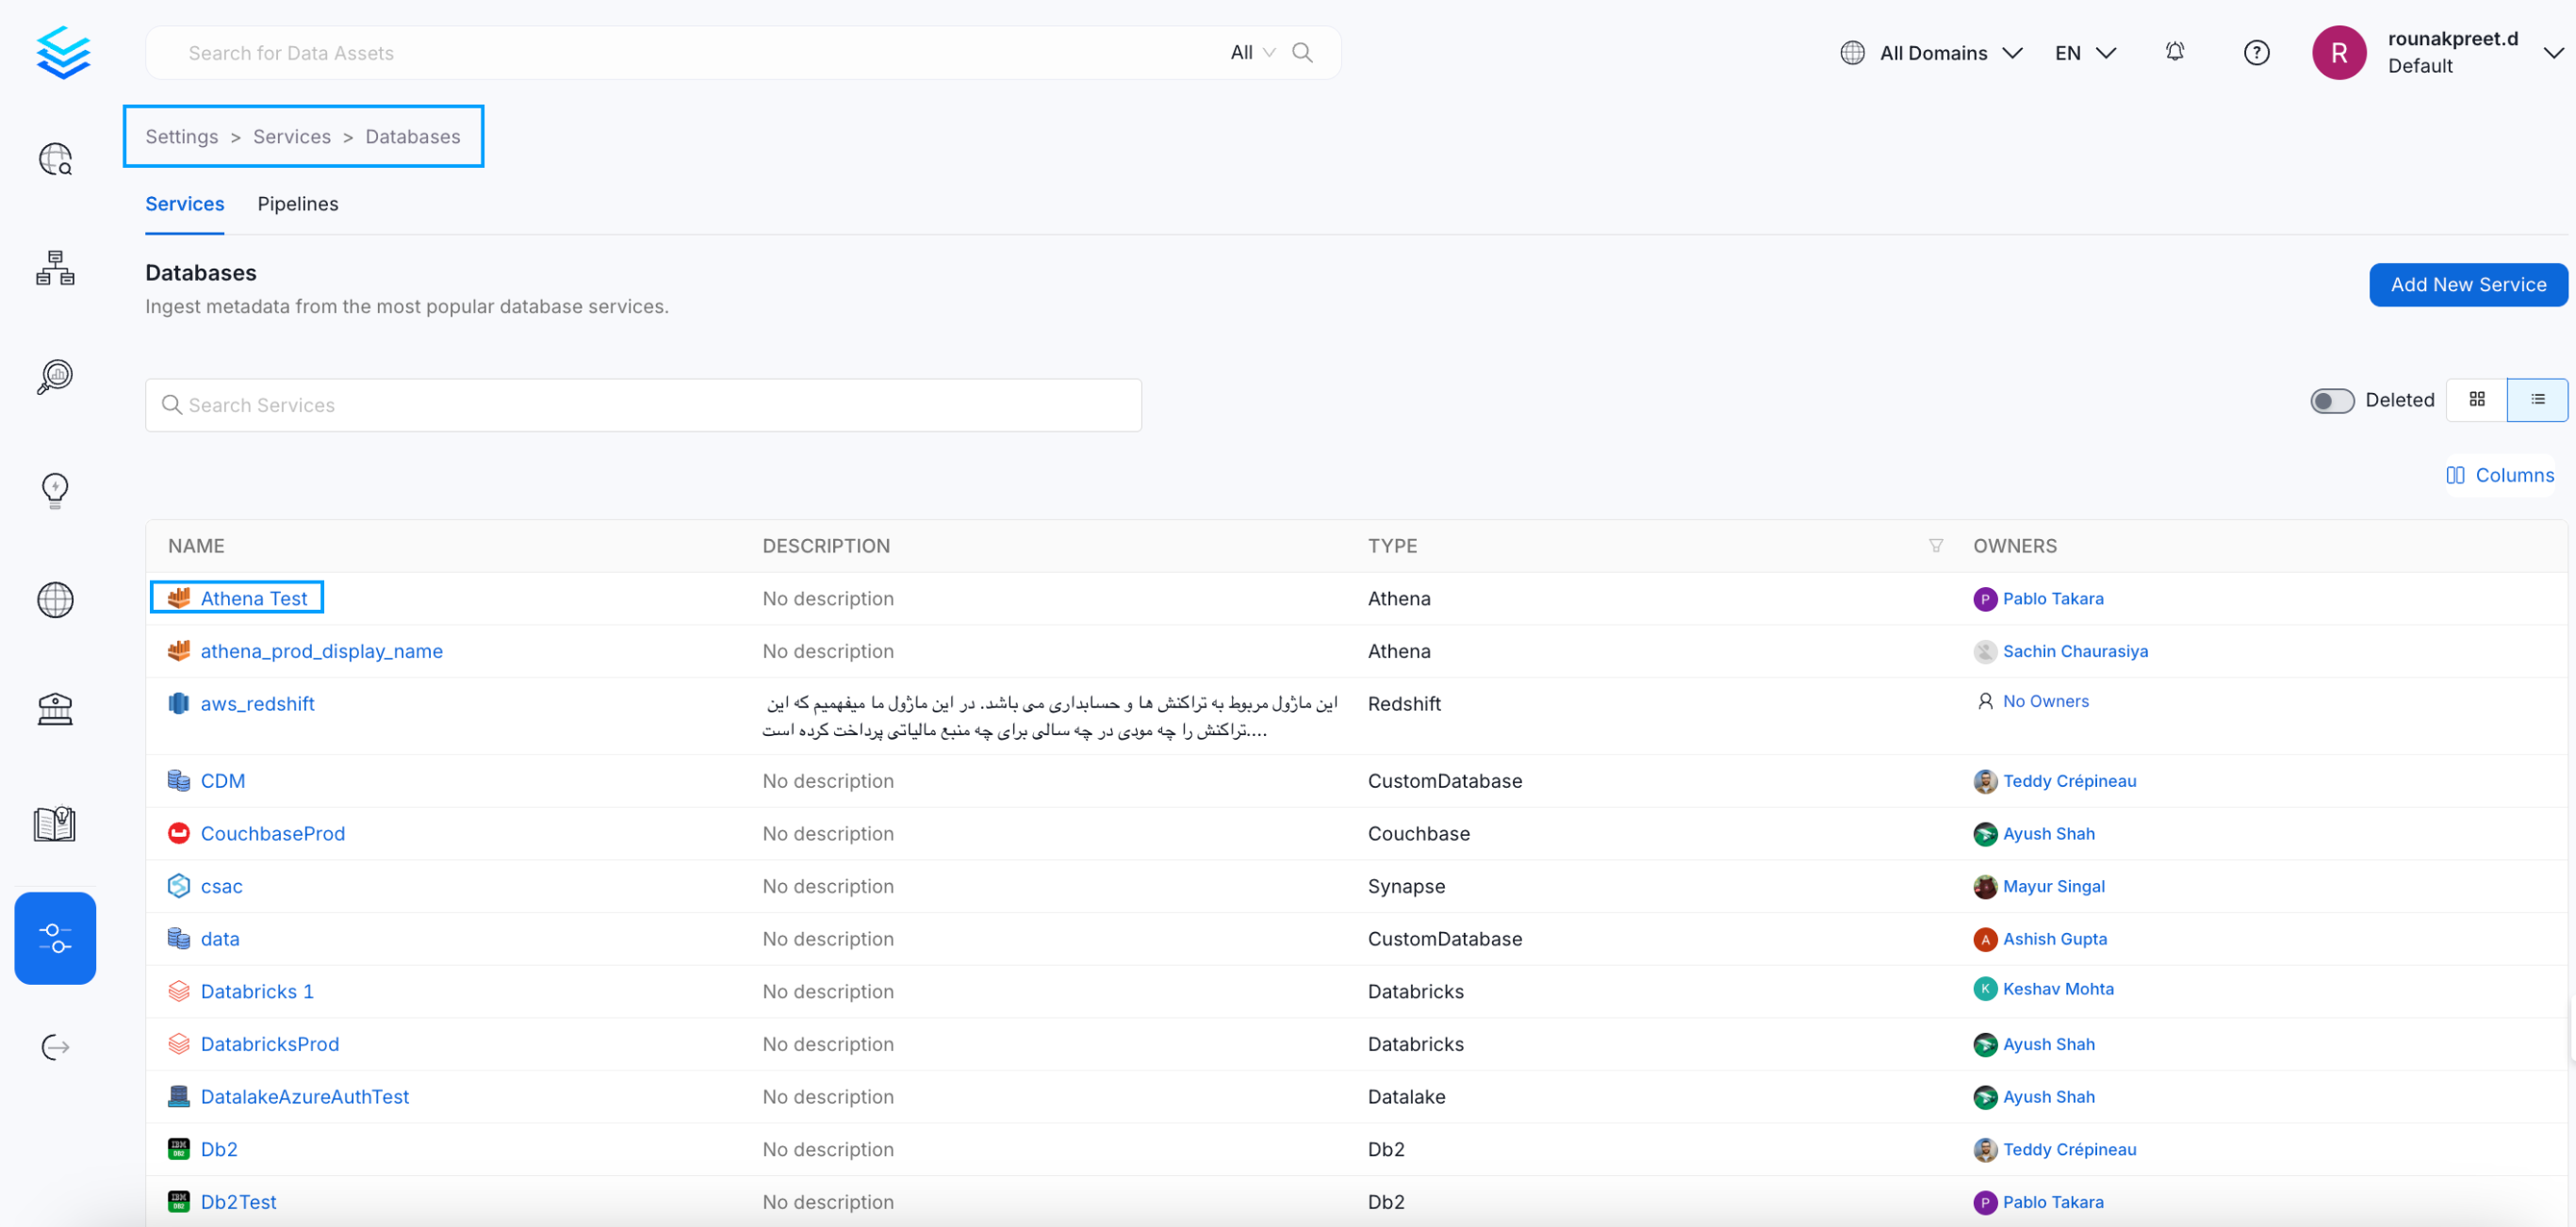This screenshot has width=2576, height=1227.
Task: Open the Athena Test service link
Action: (x=254, y=599)
